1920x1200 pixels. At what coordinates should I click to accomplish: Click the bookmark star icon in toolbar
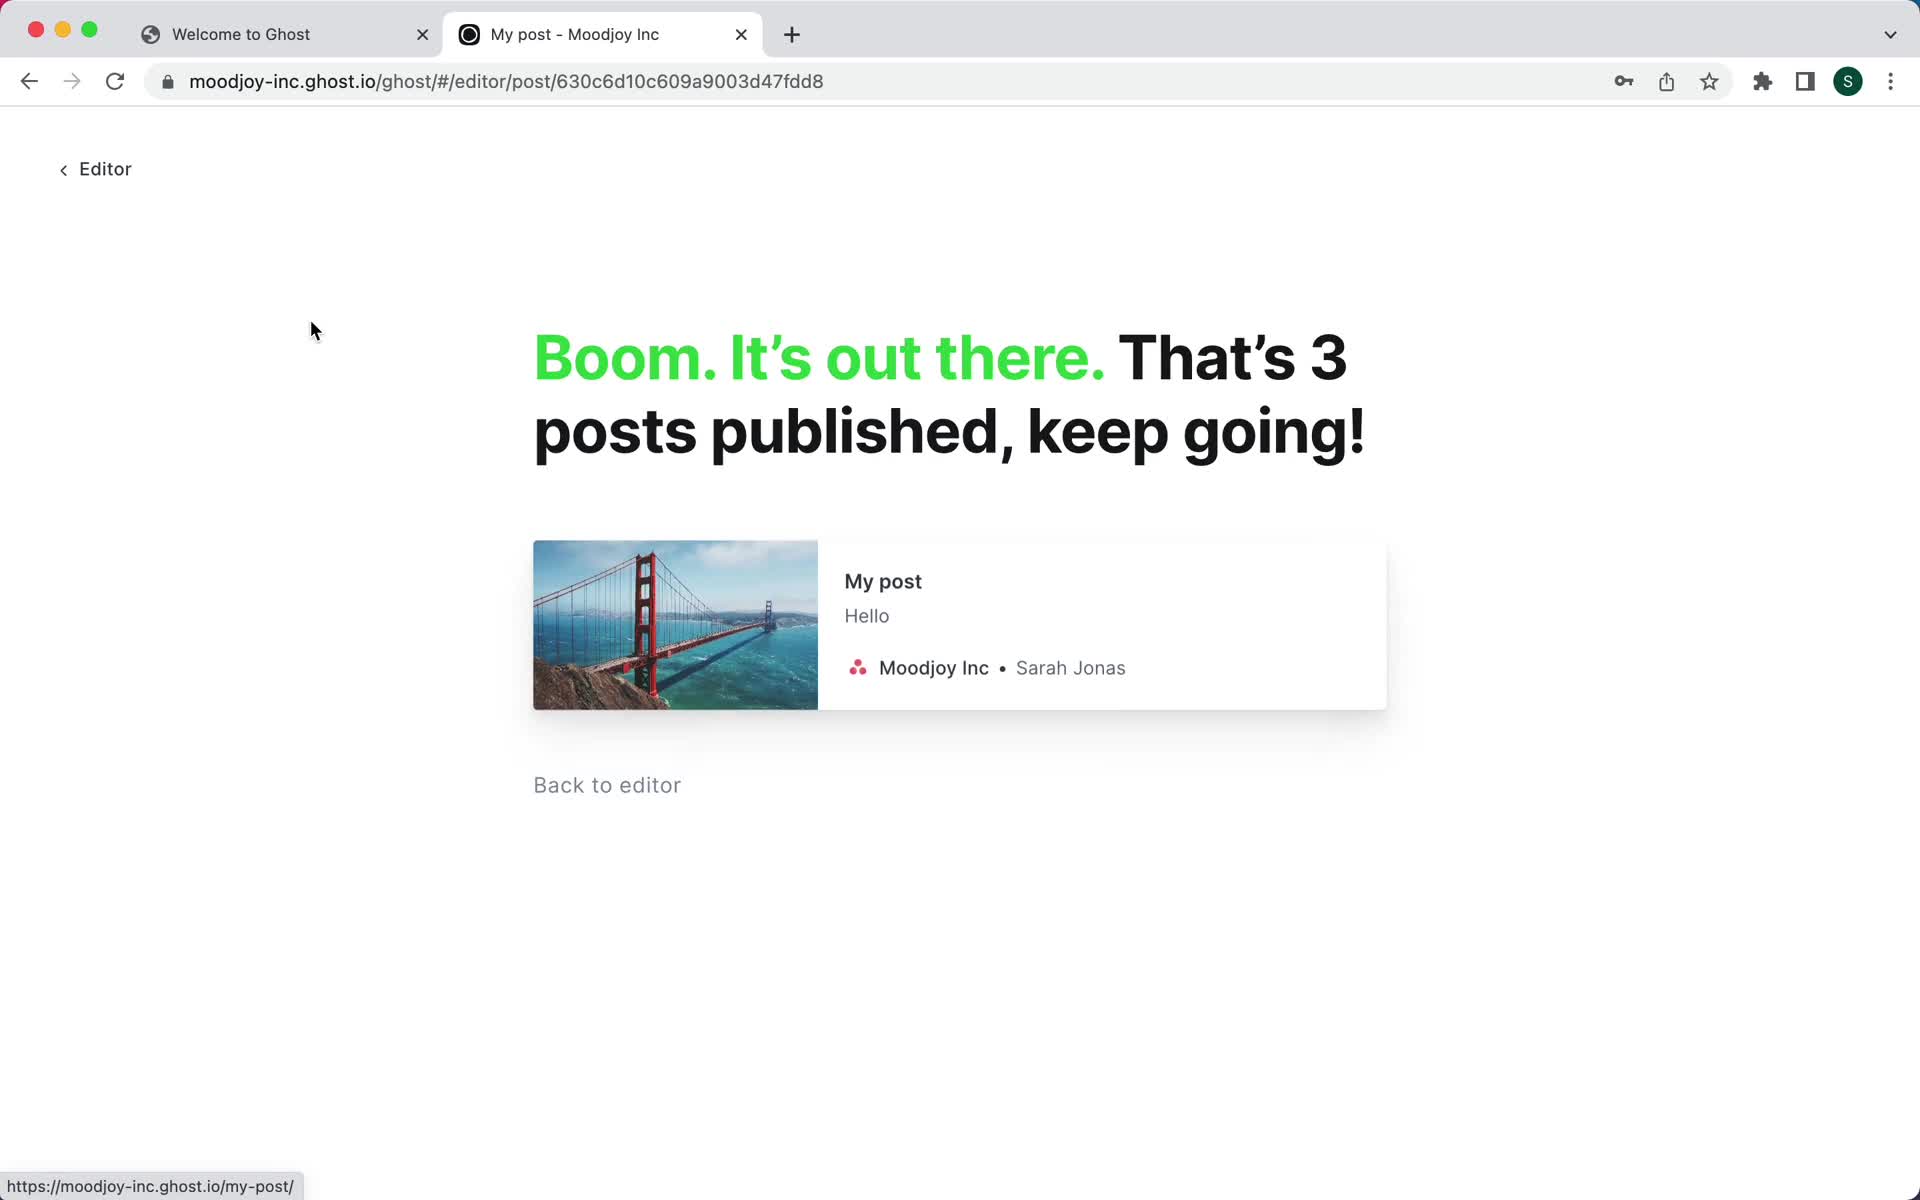[x=1709, y=80]
